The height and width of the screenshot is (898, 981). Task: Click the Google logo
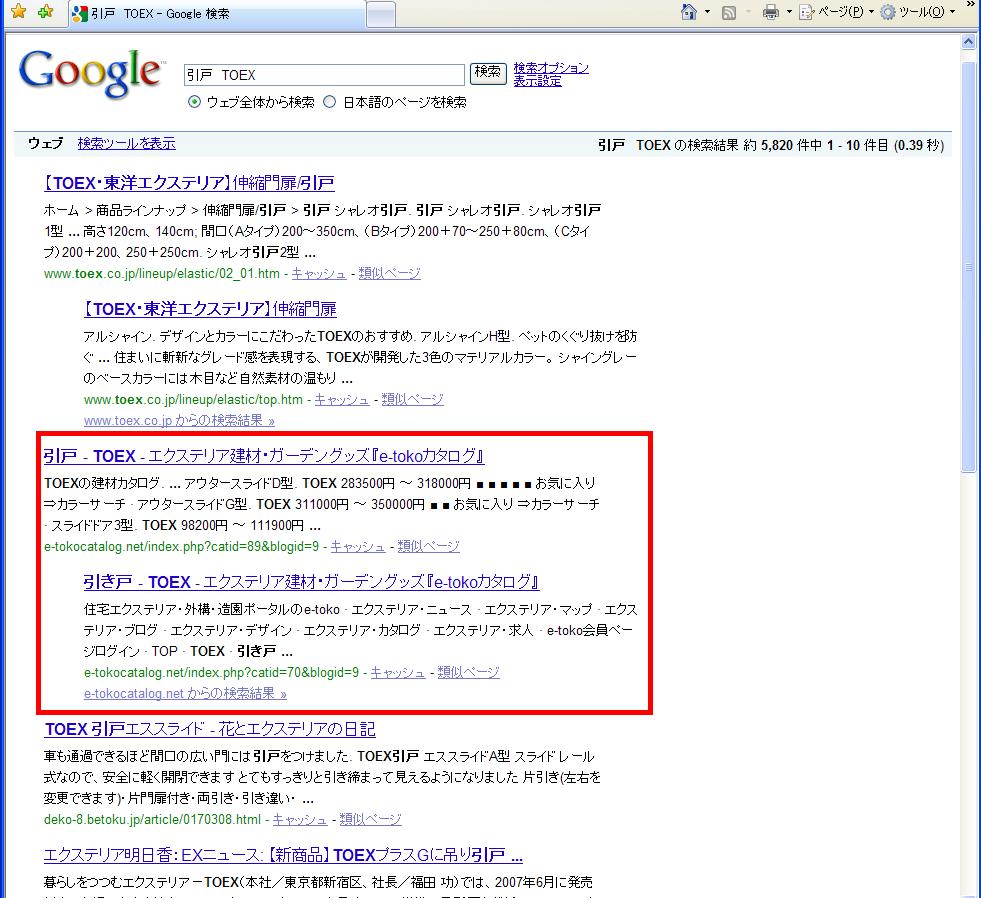(x=90, y=72)
